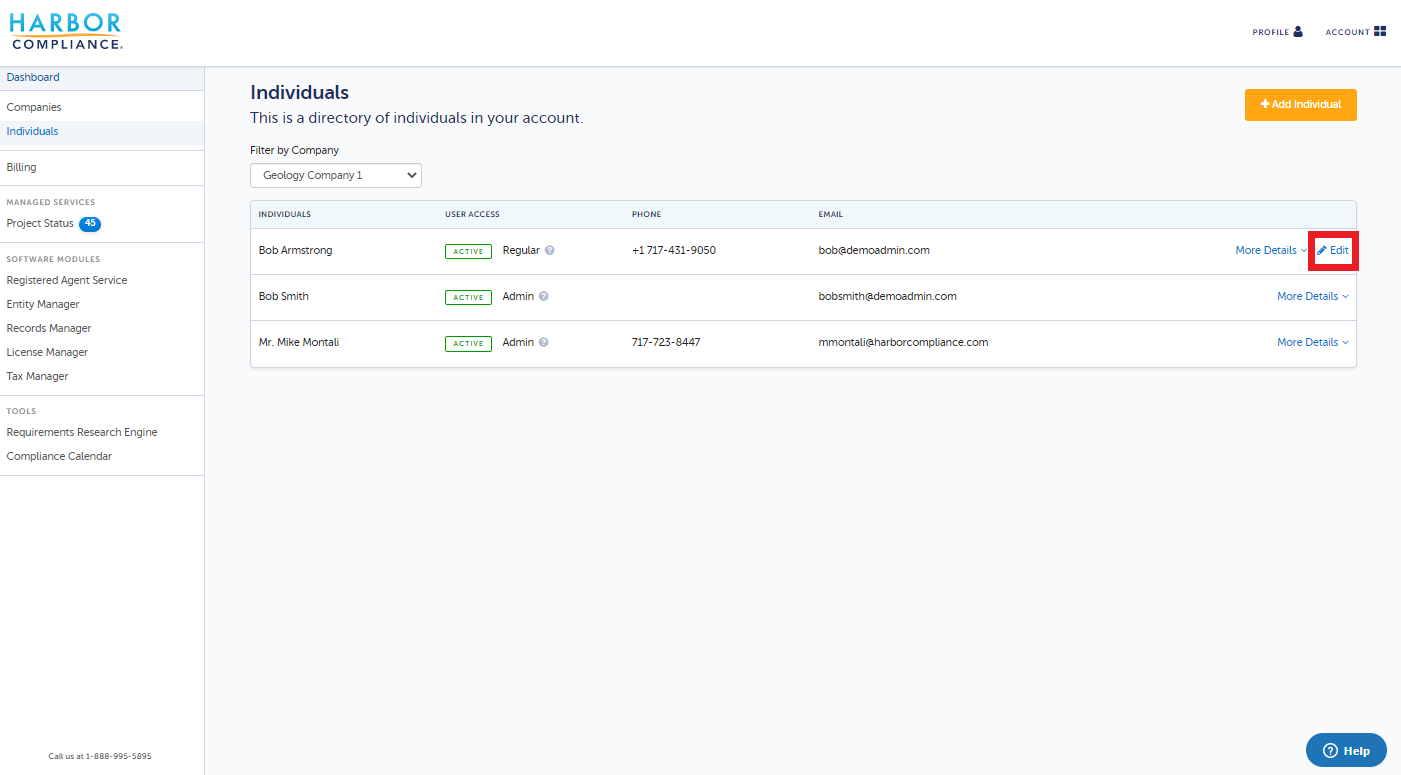Open the Filter by Company dropdown
Image resolution: width=1401 pixels, height=775 pixels.
click(336, 176)
